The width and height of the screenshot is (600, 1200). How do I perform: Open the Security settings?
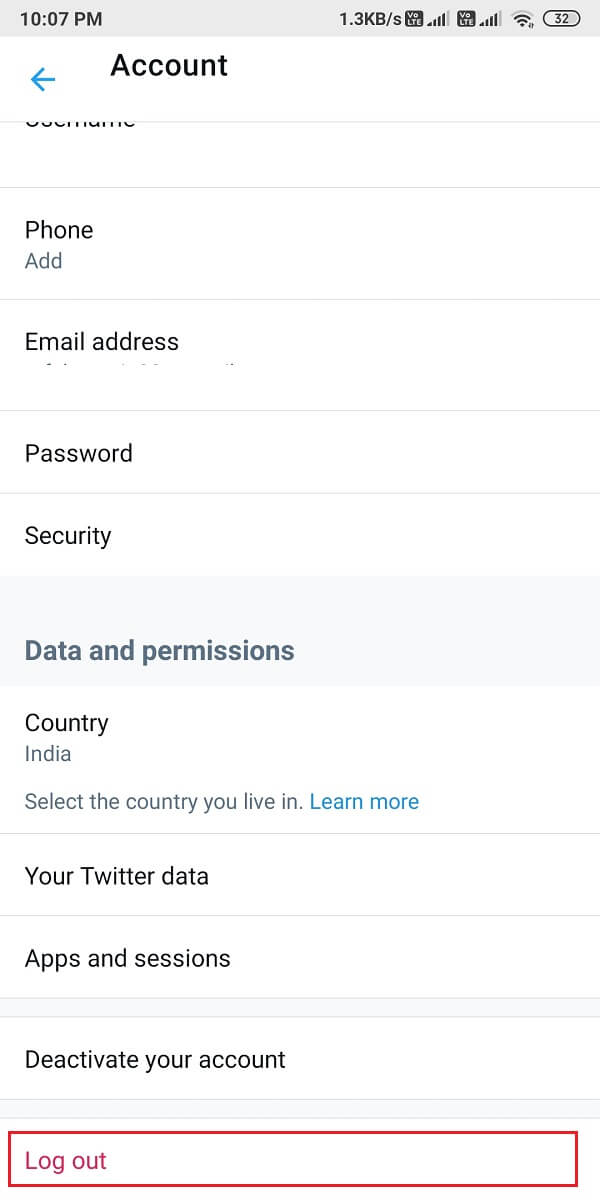pos(68,535)
